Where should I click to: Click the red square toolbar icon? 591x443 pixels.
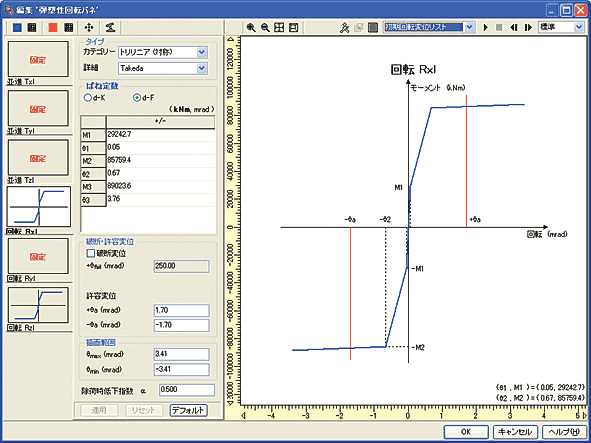53,27
